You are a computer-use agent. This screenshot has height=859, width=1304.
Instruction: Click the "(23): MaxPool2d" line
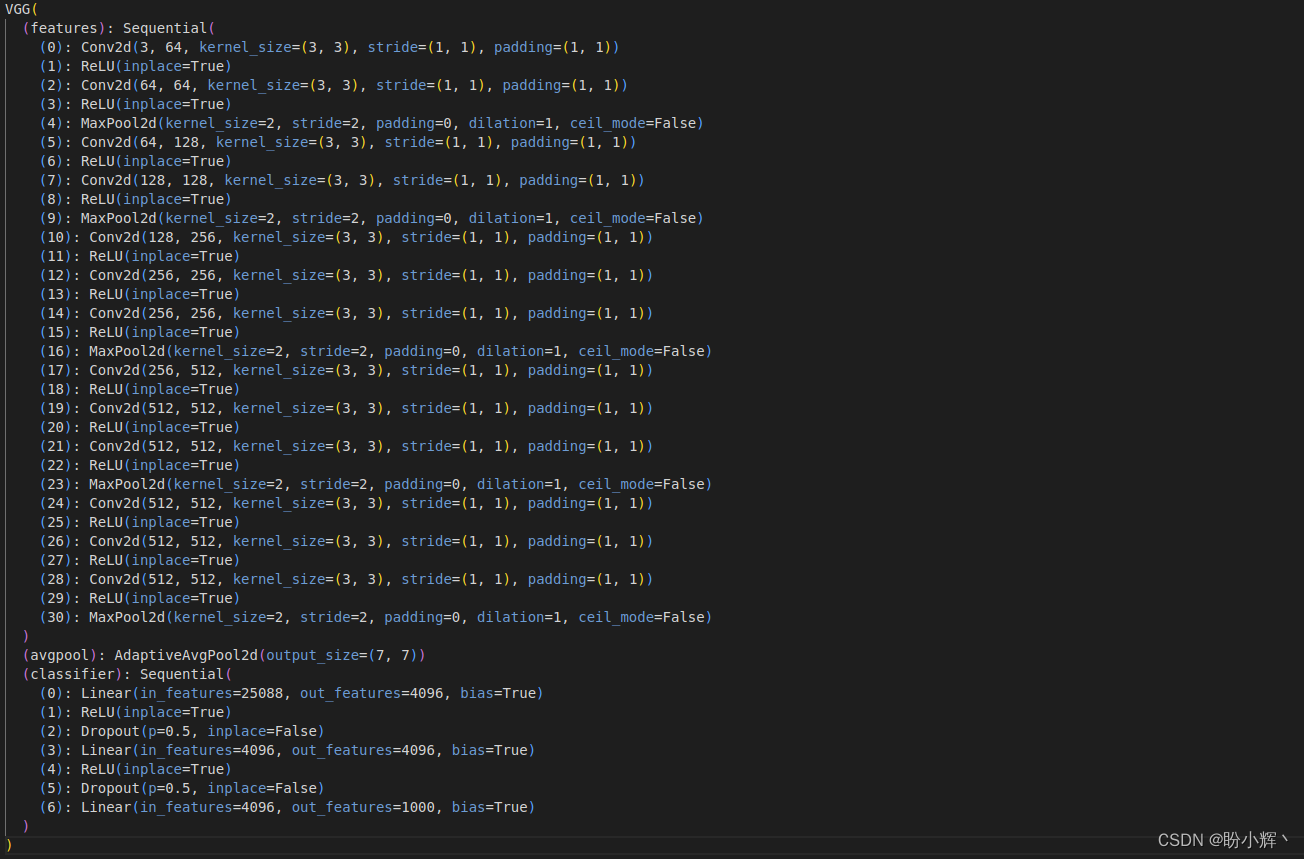coord(376,484)
